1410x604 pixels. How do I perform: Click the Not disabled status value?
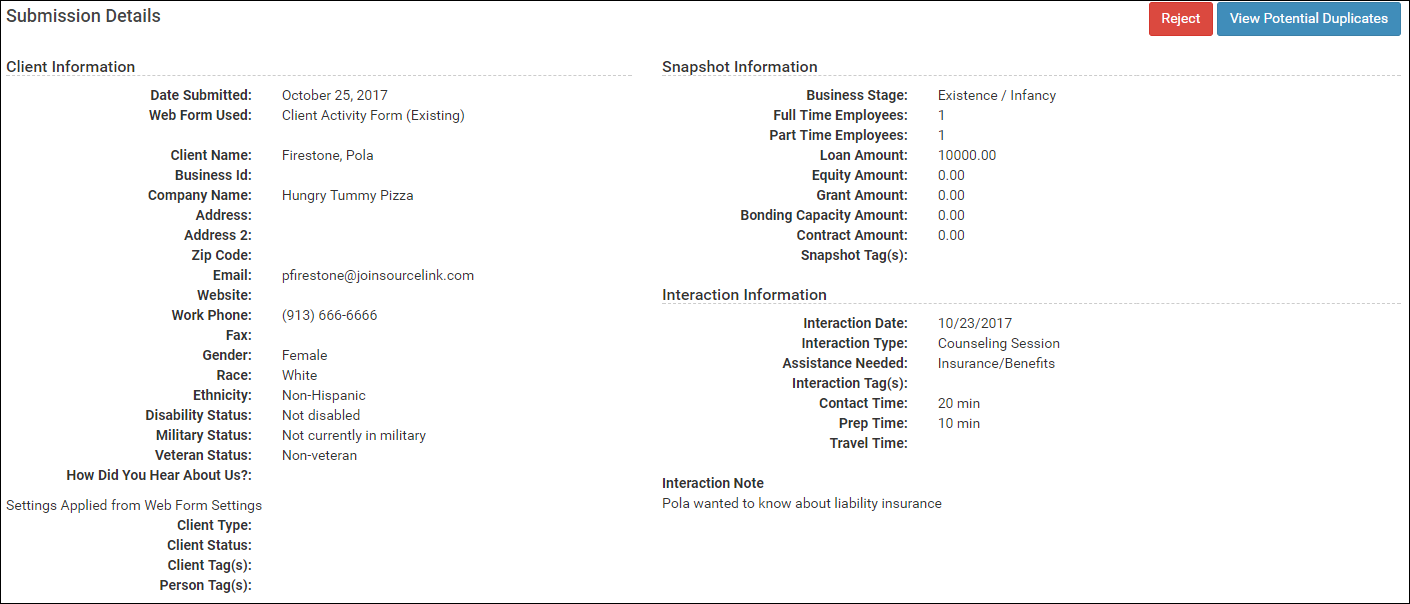point(321,415)
